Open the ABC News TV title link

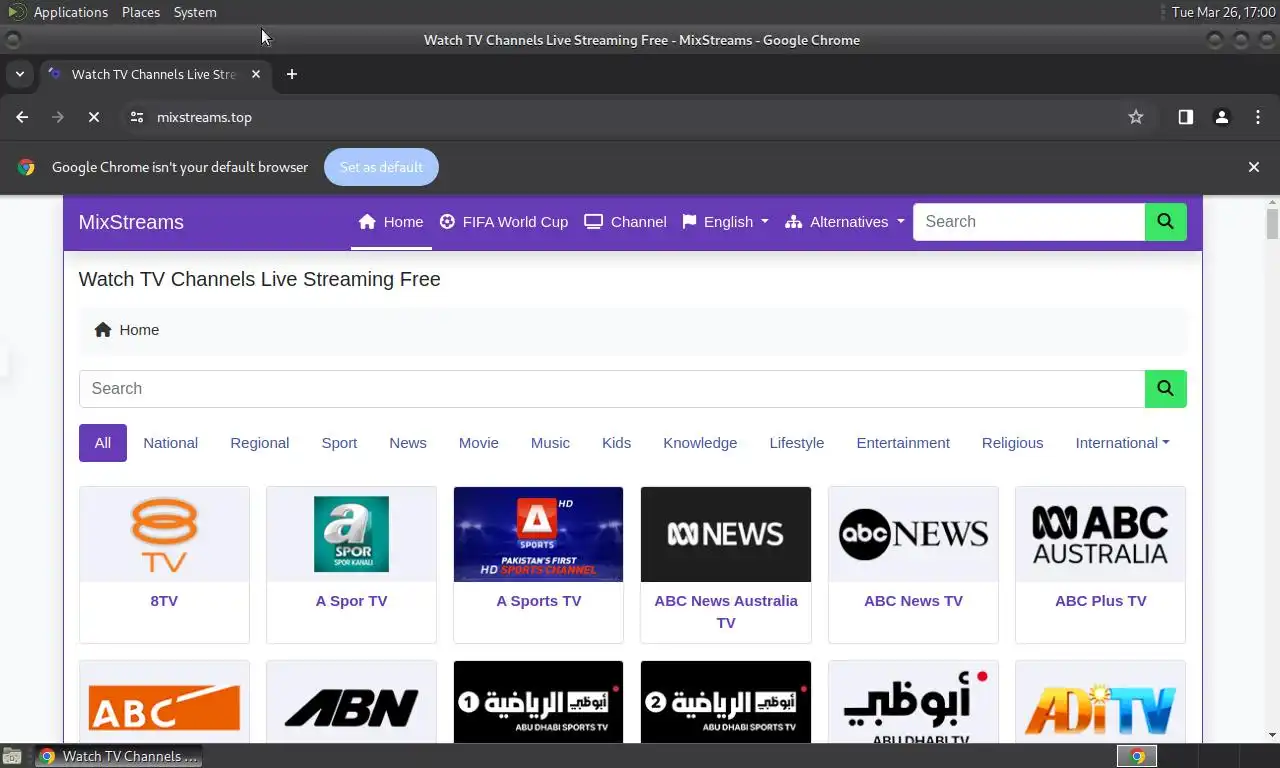click(x=913, y=601)
